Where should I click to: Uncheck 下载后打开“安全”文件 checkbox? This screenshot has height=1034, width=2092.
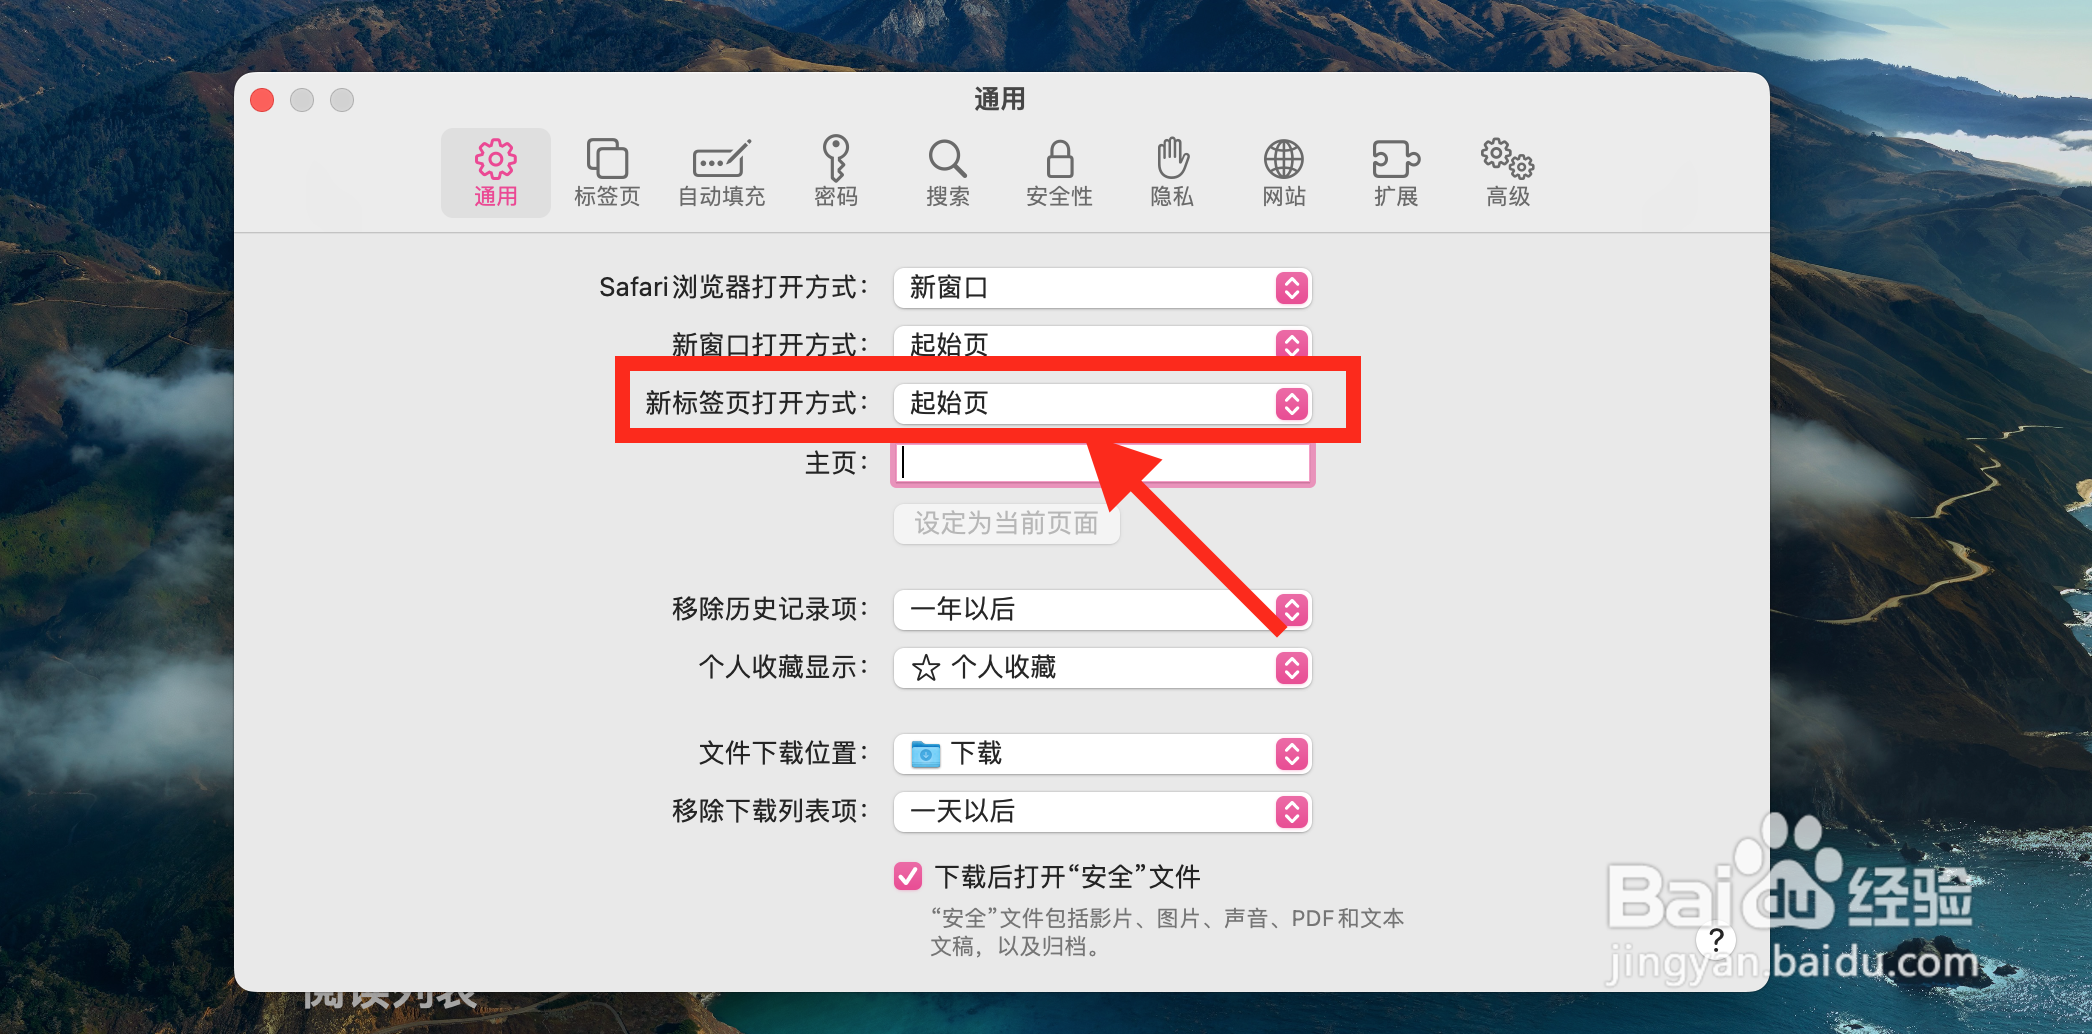[908, 877]
